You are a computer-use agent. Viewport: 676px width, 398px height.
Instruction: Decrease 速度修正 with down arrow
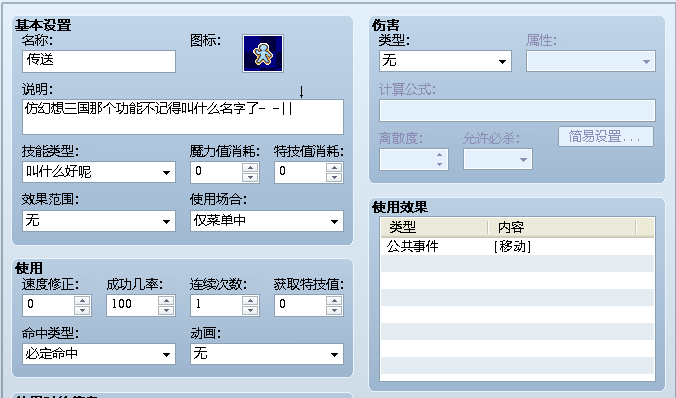point(82,310)
